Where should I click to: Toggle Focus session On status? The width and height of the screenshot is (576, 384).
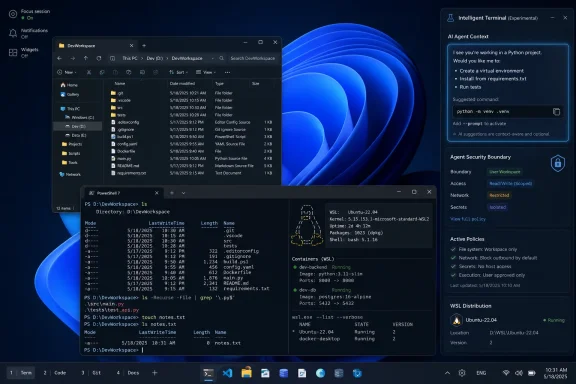point(27,18)
